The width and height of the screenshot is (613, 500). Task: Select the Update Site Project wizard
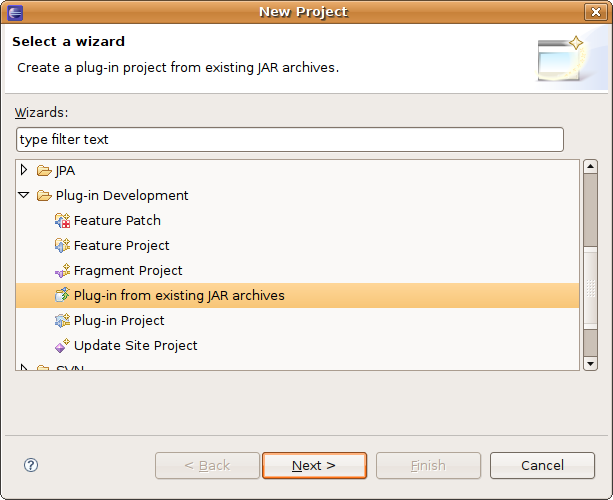click(135, 346)
